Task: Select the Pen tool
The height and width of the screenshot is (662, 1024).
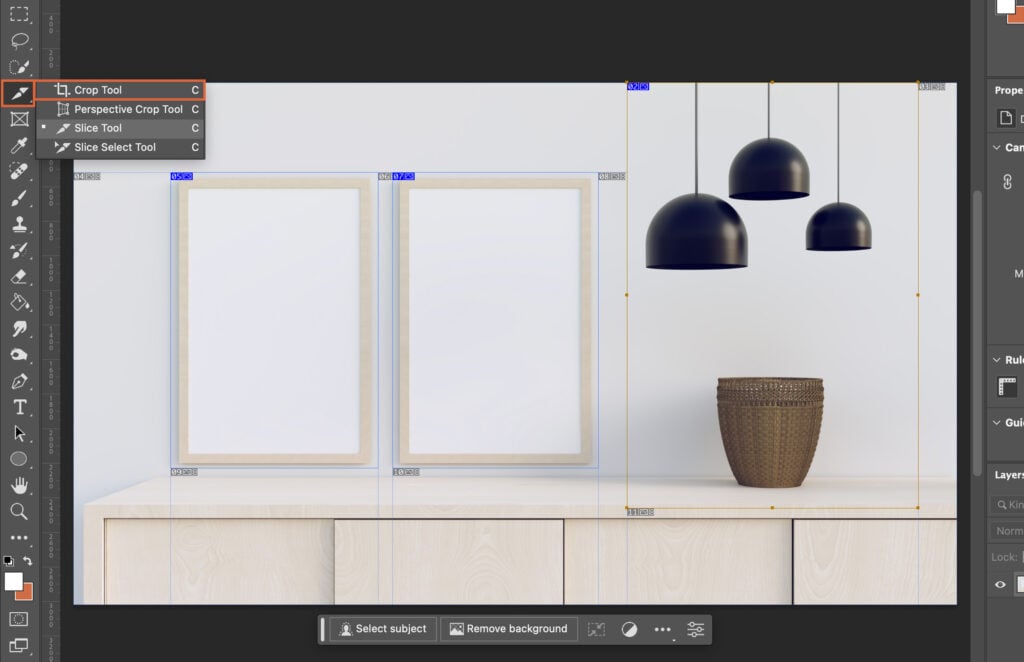Action: (18, 383)
